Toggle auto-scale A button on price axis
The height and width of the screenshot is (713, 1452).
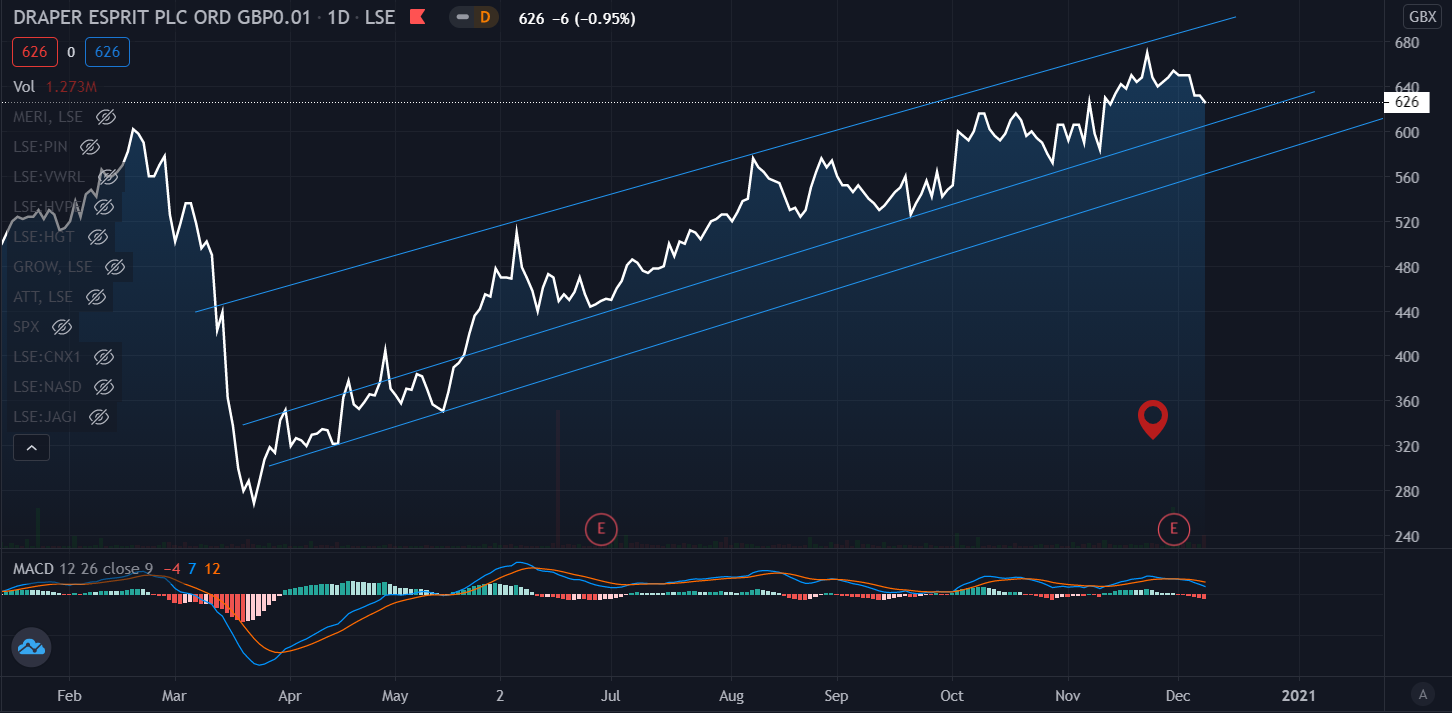tap(1422, 693)
